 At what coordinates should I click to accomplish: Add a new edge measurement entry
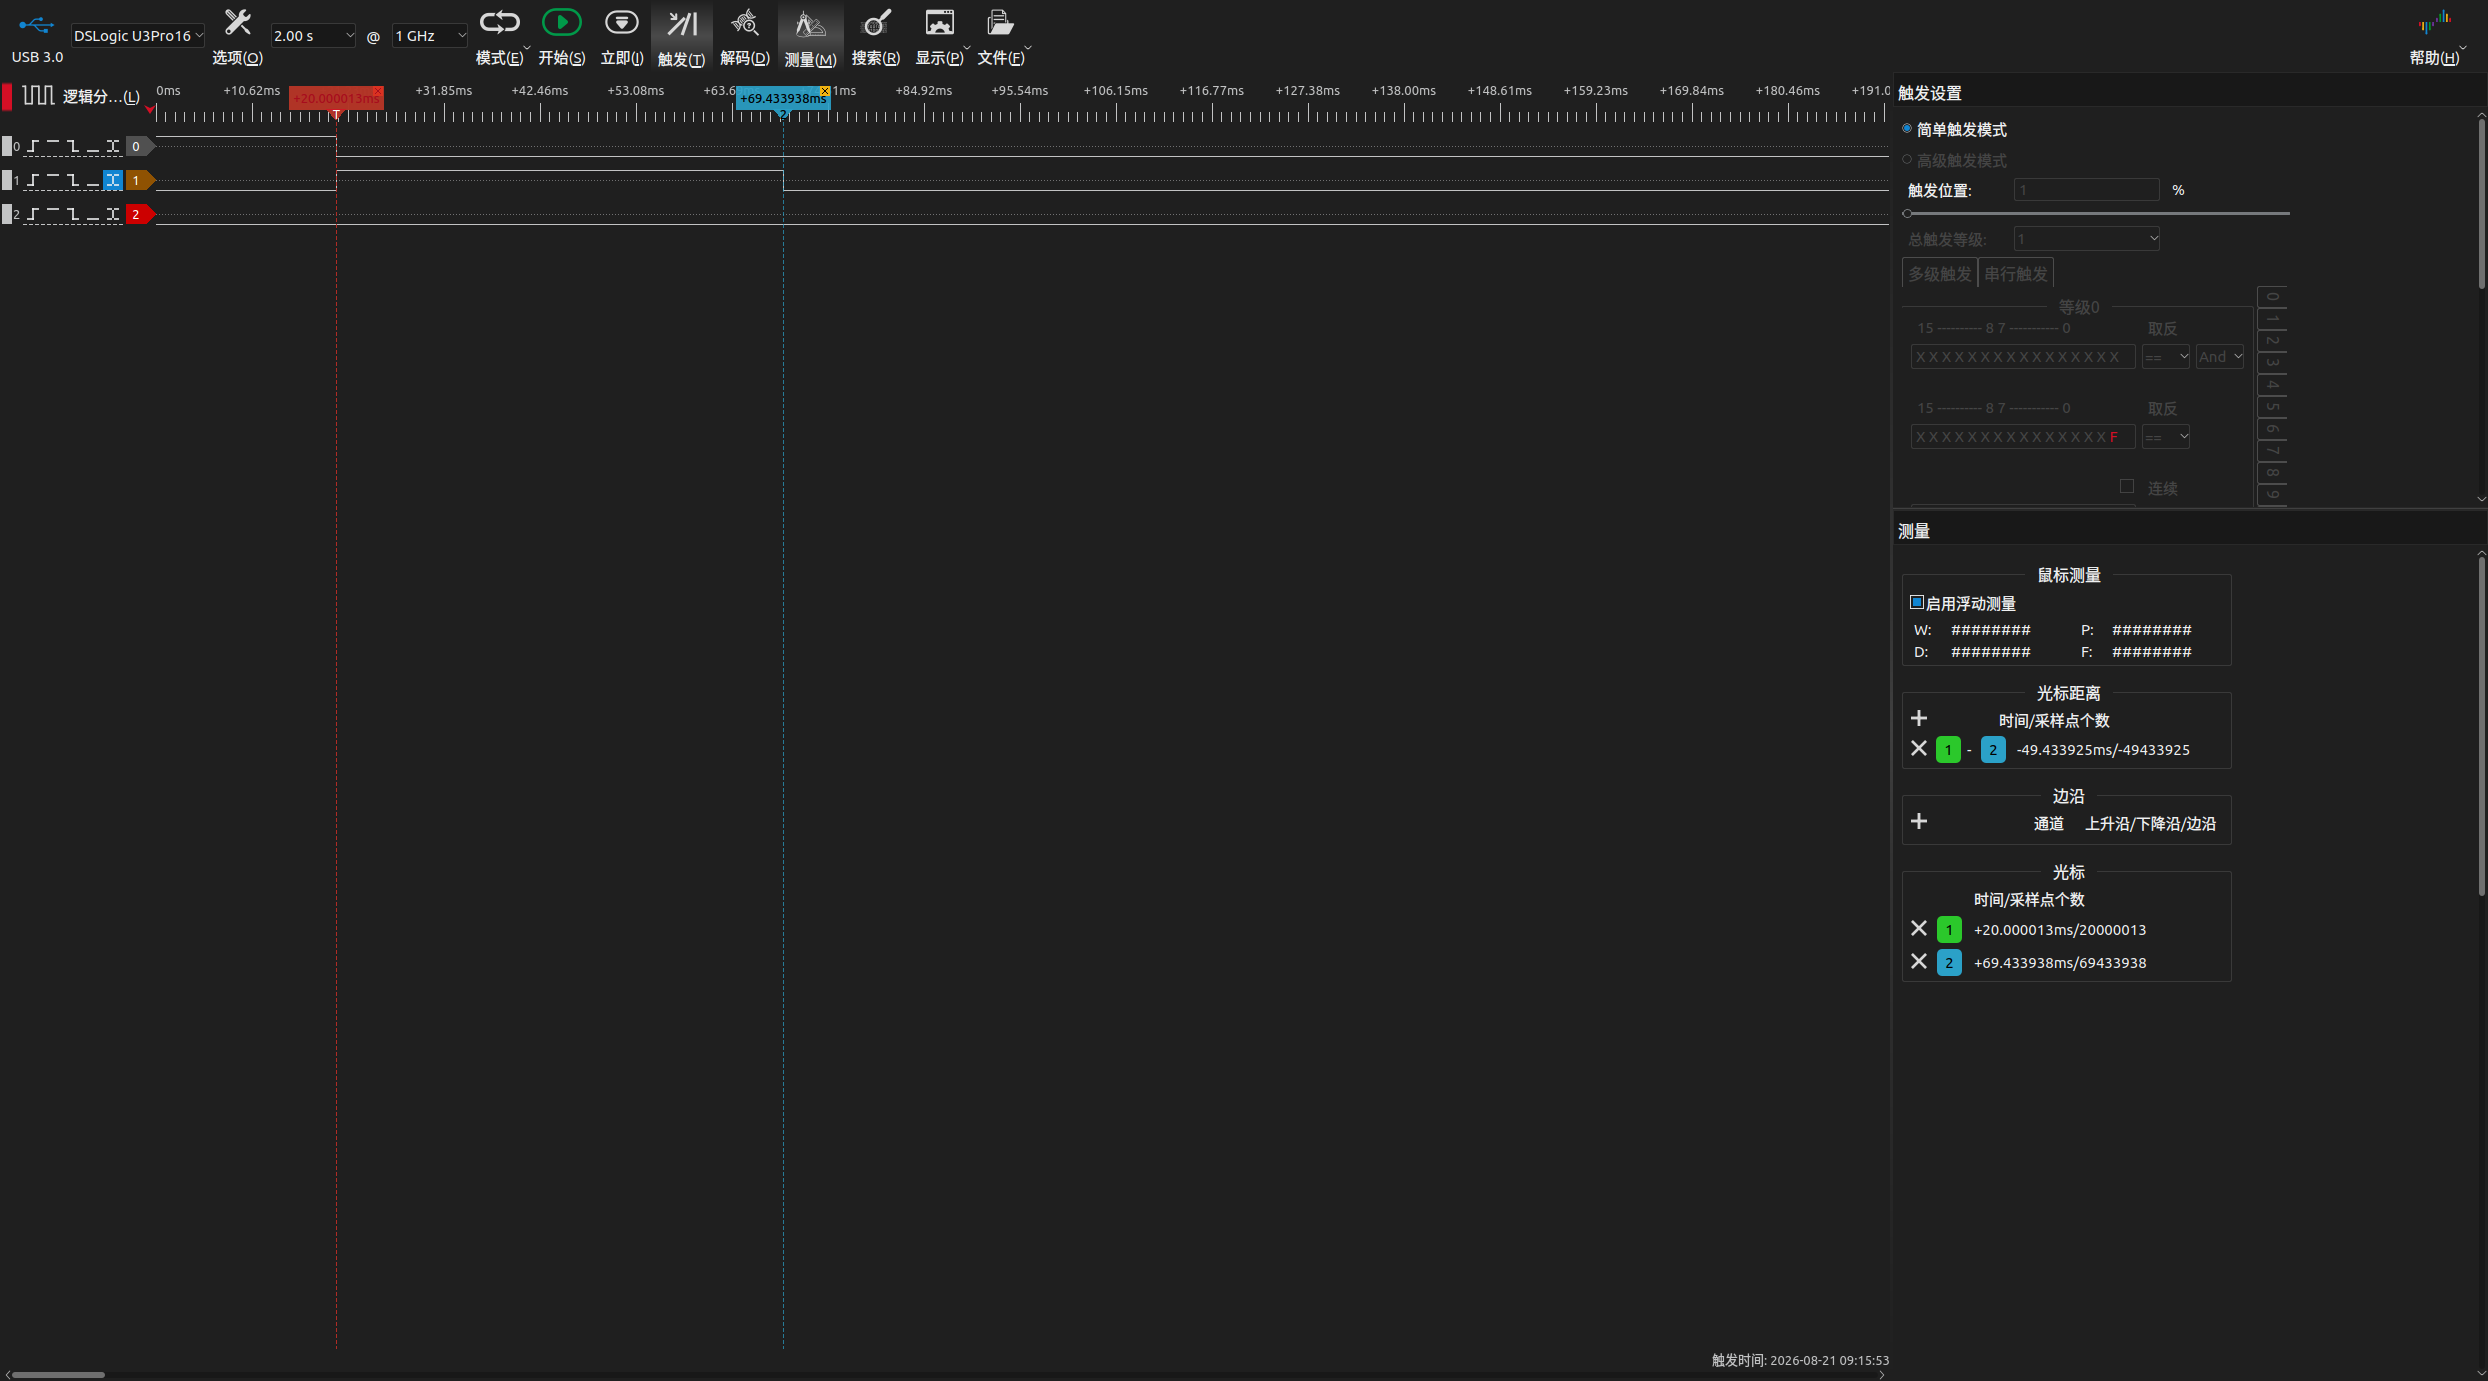[1918, 822]
